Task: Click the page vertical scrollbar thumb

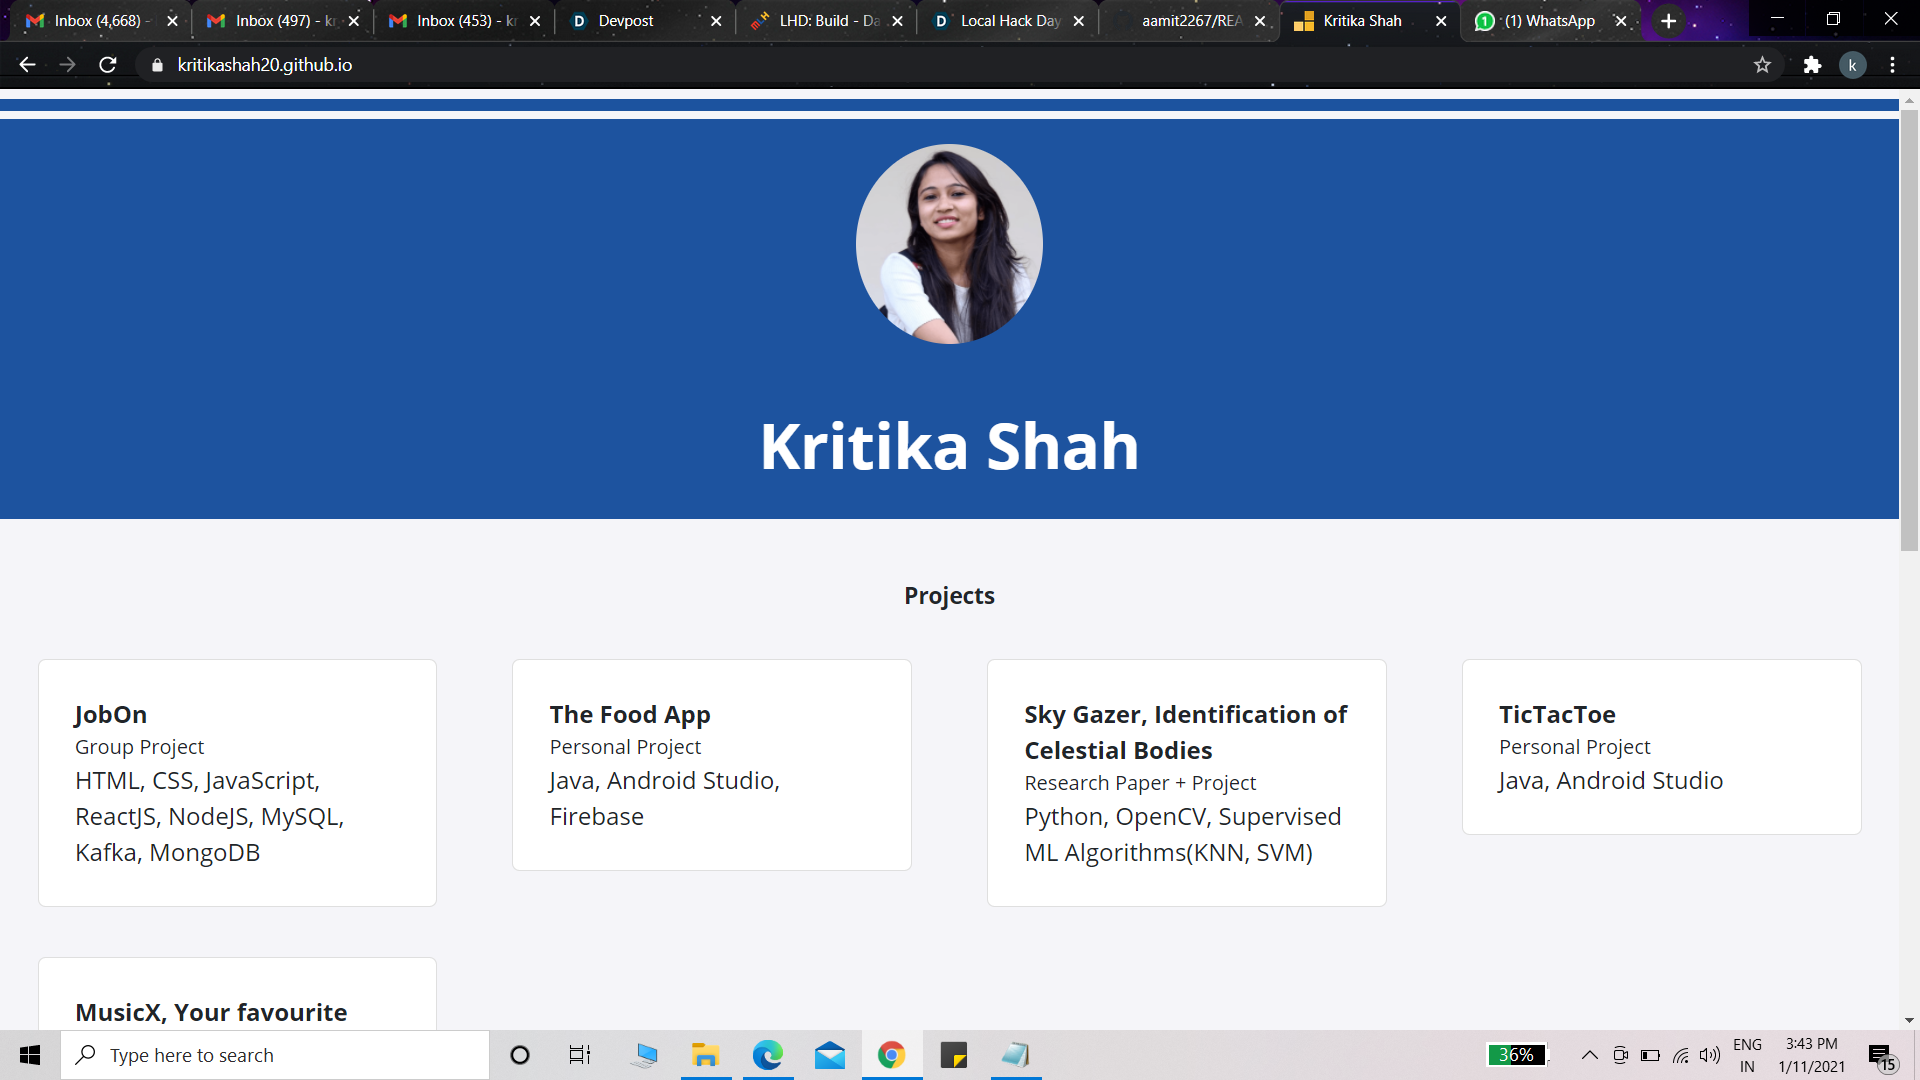Action: 1909,330
